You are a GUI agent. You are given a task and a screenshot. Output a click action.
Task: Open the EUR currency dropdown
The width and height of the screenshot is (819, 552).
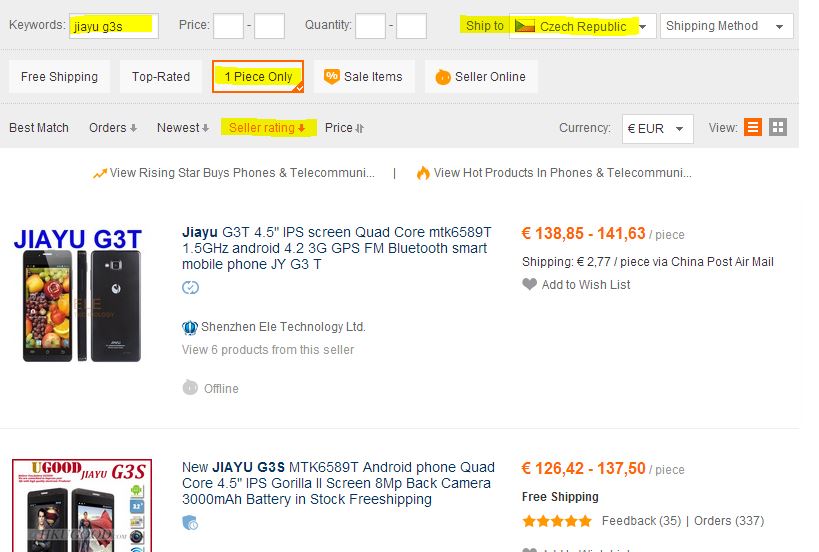(656, 128)
